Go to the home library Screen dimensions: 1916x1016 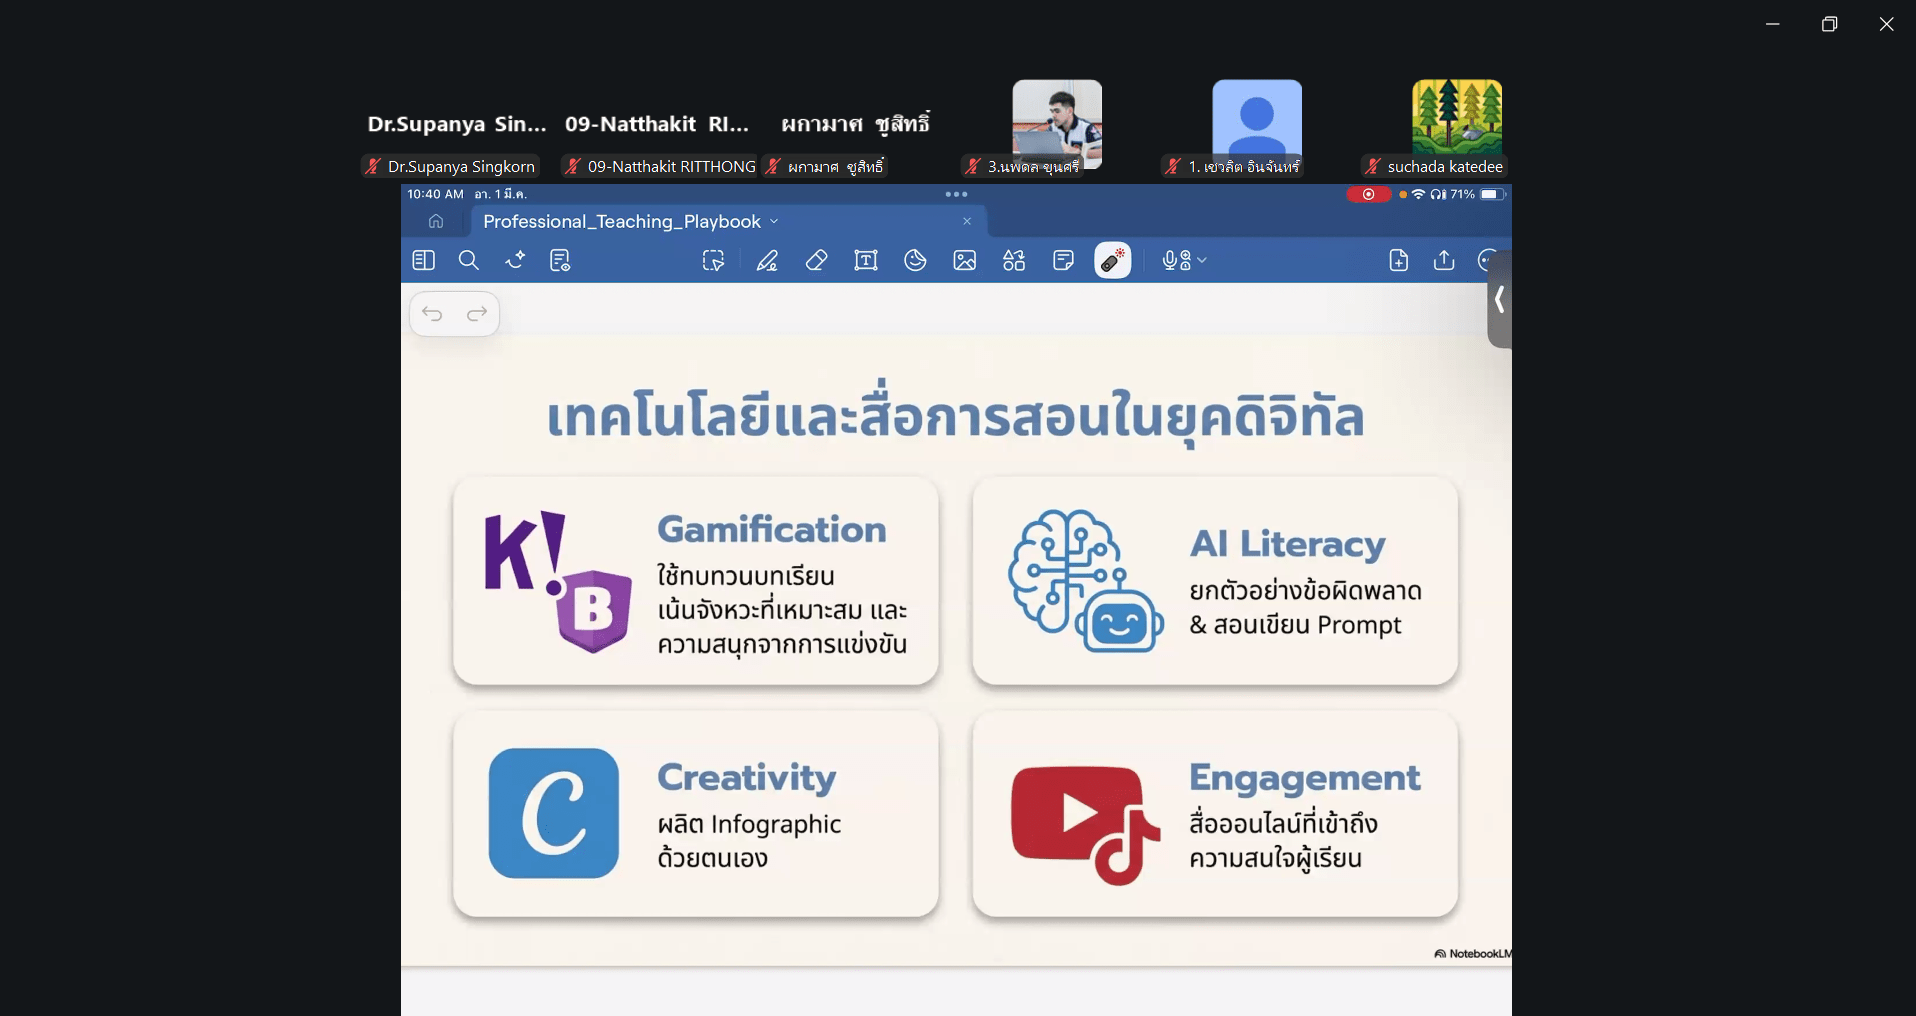[x=436, y=222]
